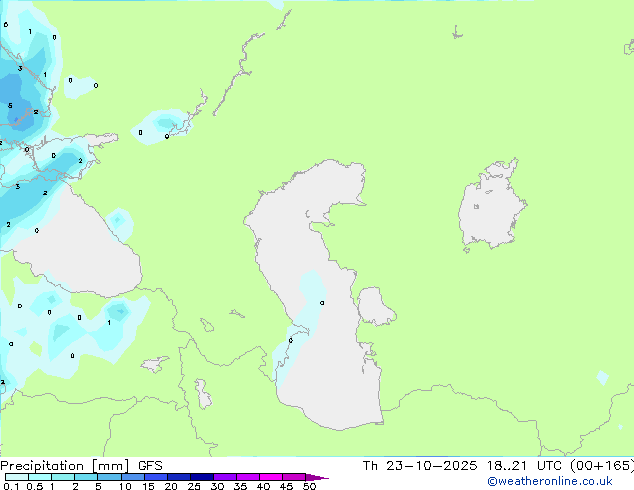Click the legend label '10'
This screenshot has width=634, height=490.
click(125, 486)
